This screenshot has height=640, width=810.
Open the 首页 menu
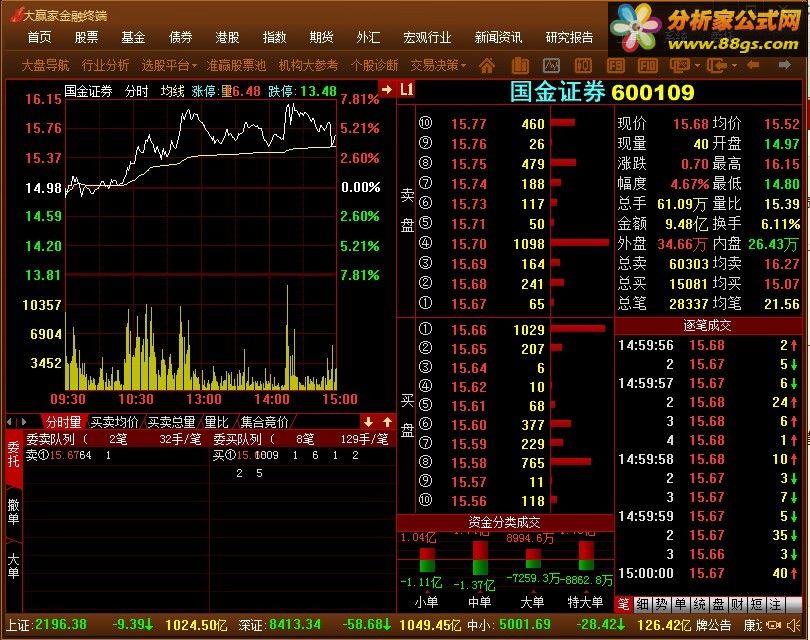(x=39, y=37)
